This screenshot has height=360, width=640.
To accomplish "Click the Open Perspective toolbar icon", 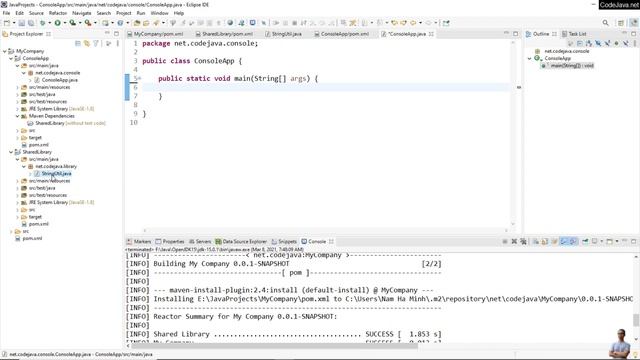I will 621,23.
